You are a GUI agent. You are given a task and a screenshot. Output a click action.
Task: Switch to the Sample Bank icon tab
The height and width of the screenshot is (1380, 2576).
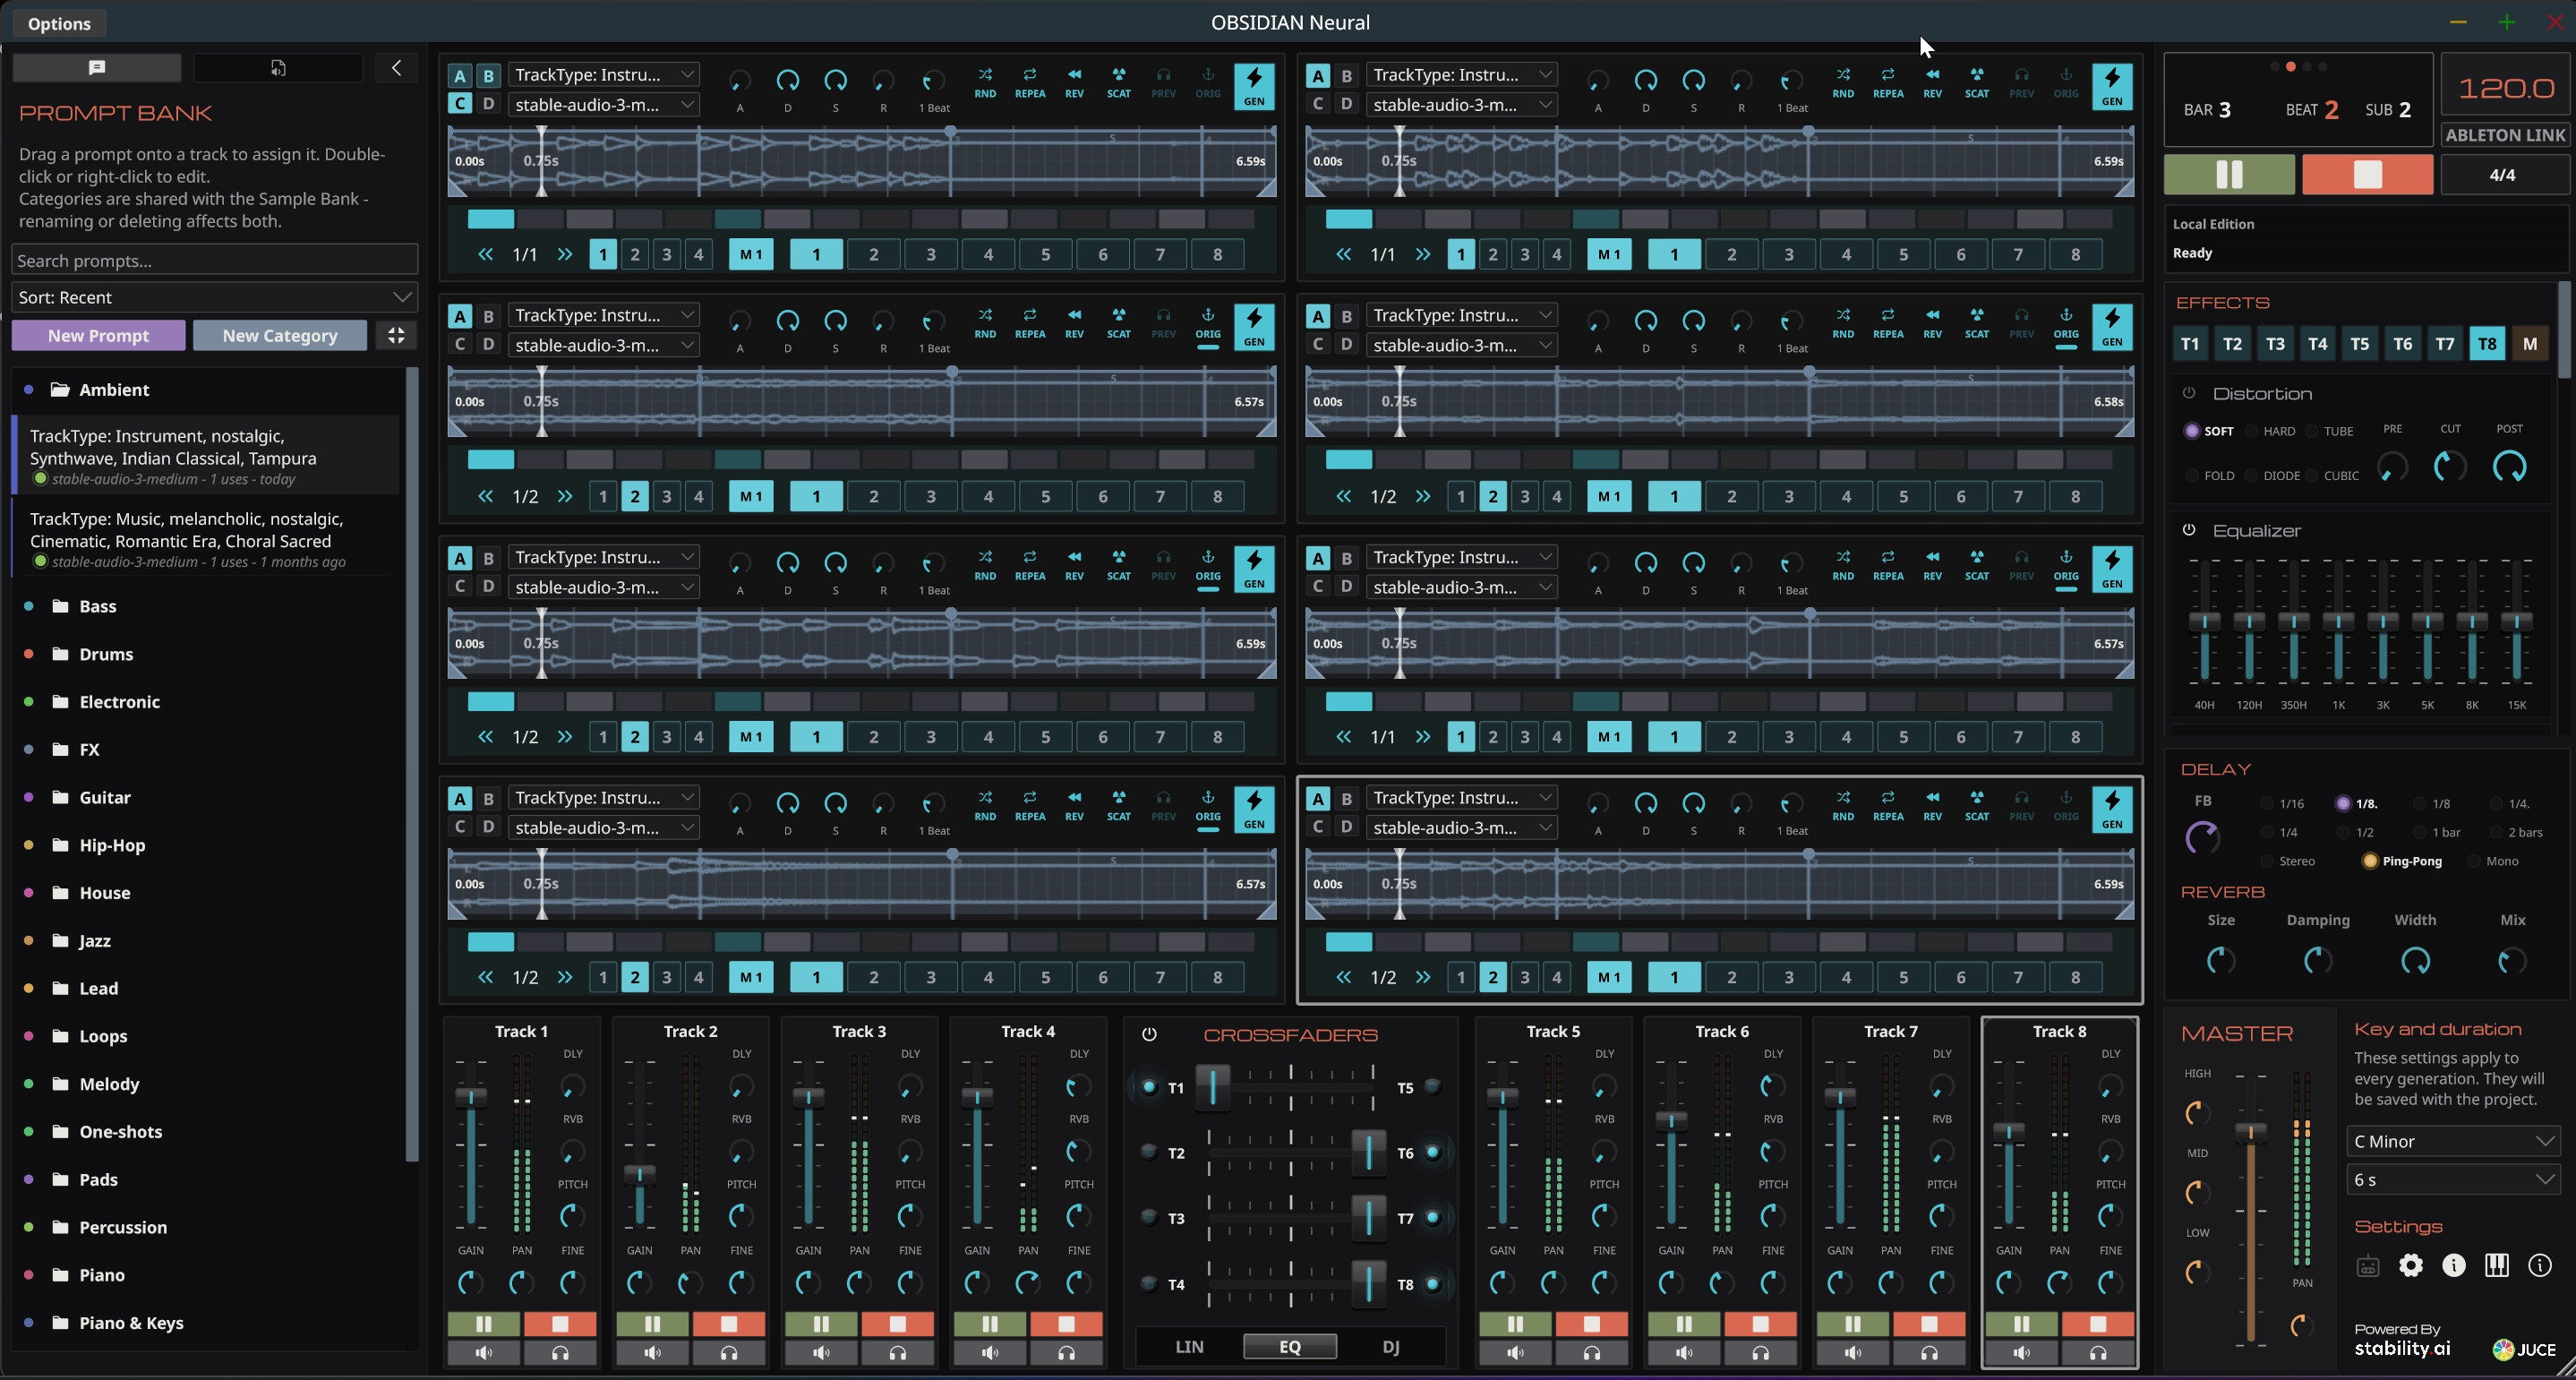tap(278, 68)
